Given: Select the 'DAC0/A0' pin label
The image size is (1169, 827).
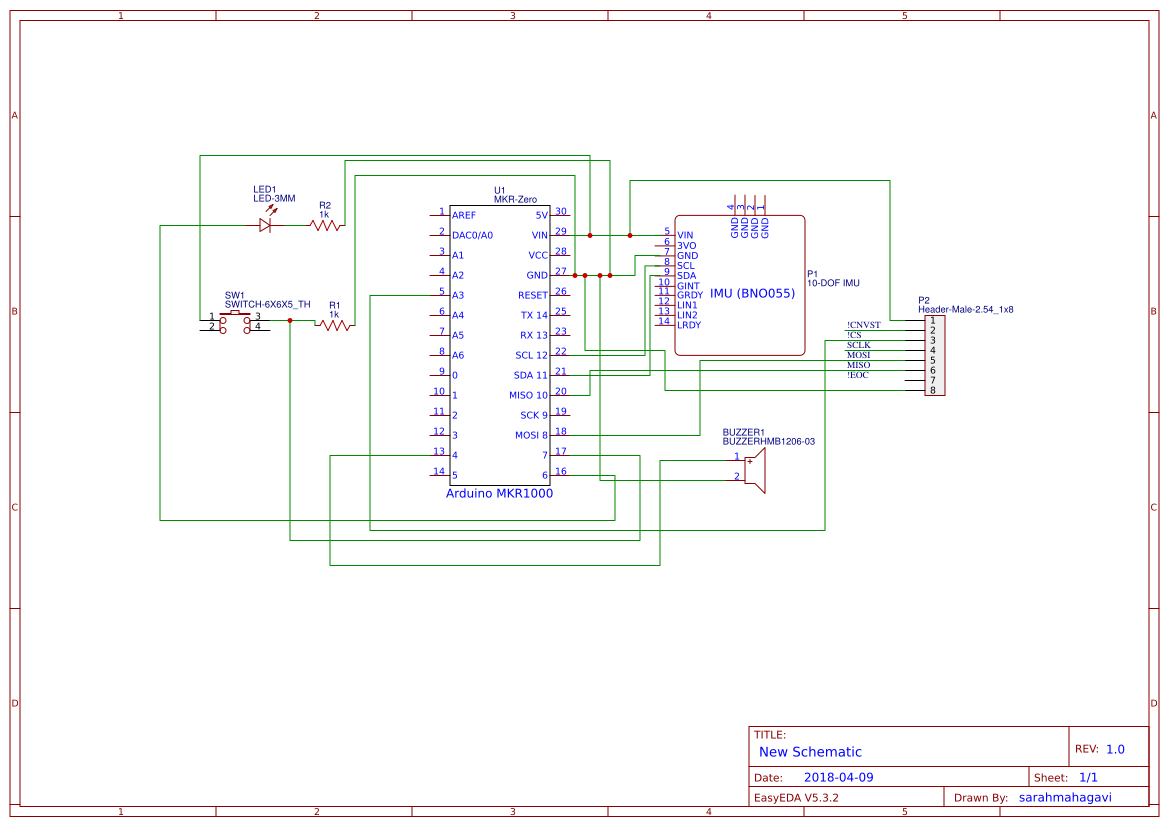Looking at the screenshot, I should click(x=473, y=236).
